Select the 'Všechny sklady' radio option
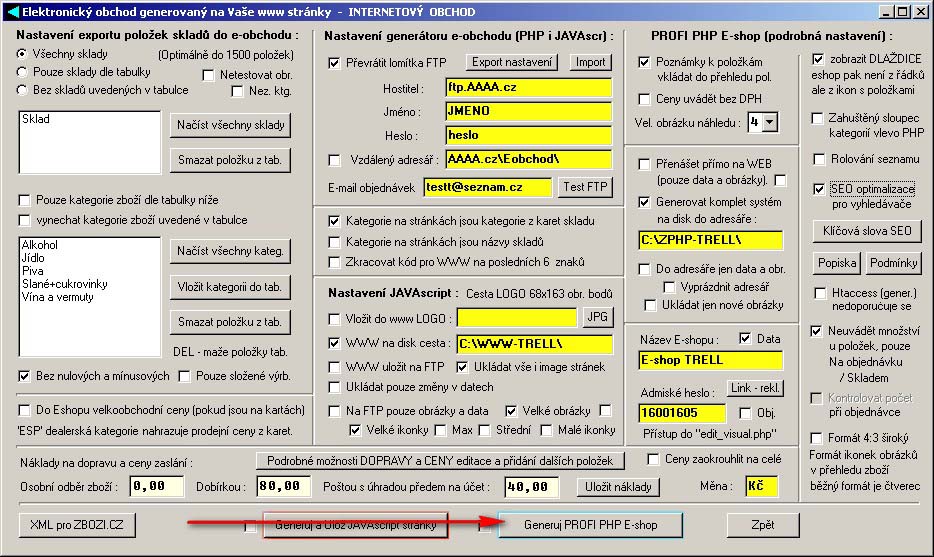The image size is (934, 557). tap(22, 54)
